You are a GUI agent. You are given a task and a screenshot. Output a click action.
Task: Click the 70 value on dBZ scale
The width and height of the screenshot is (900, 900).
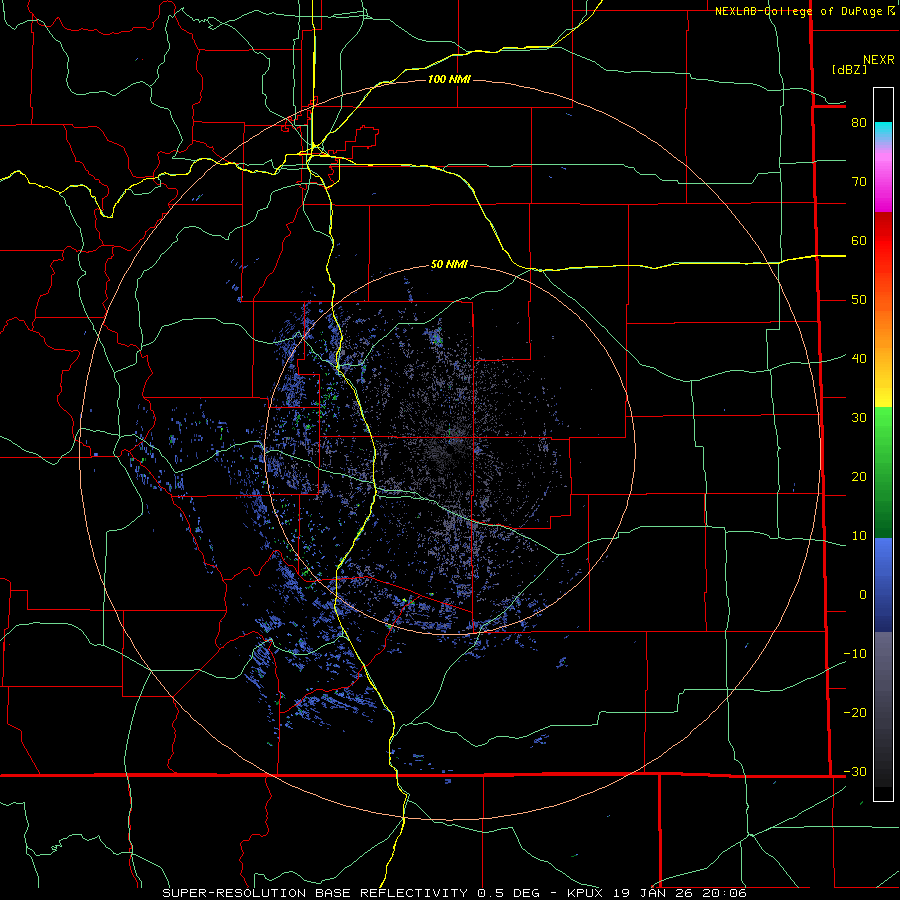point(859,181)
